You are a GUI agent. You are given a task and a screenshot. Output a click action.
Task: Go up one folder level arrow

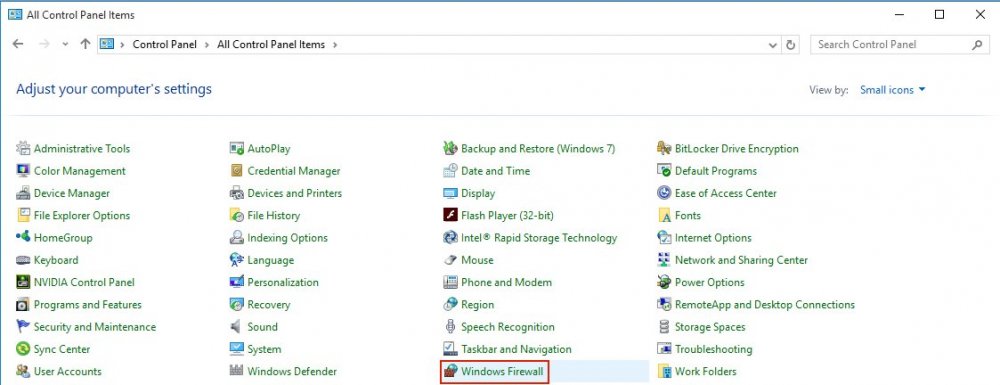[x=85, y=44]
